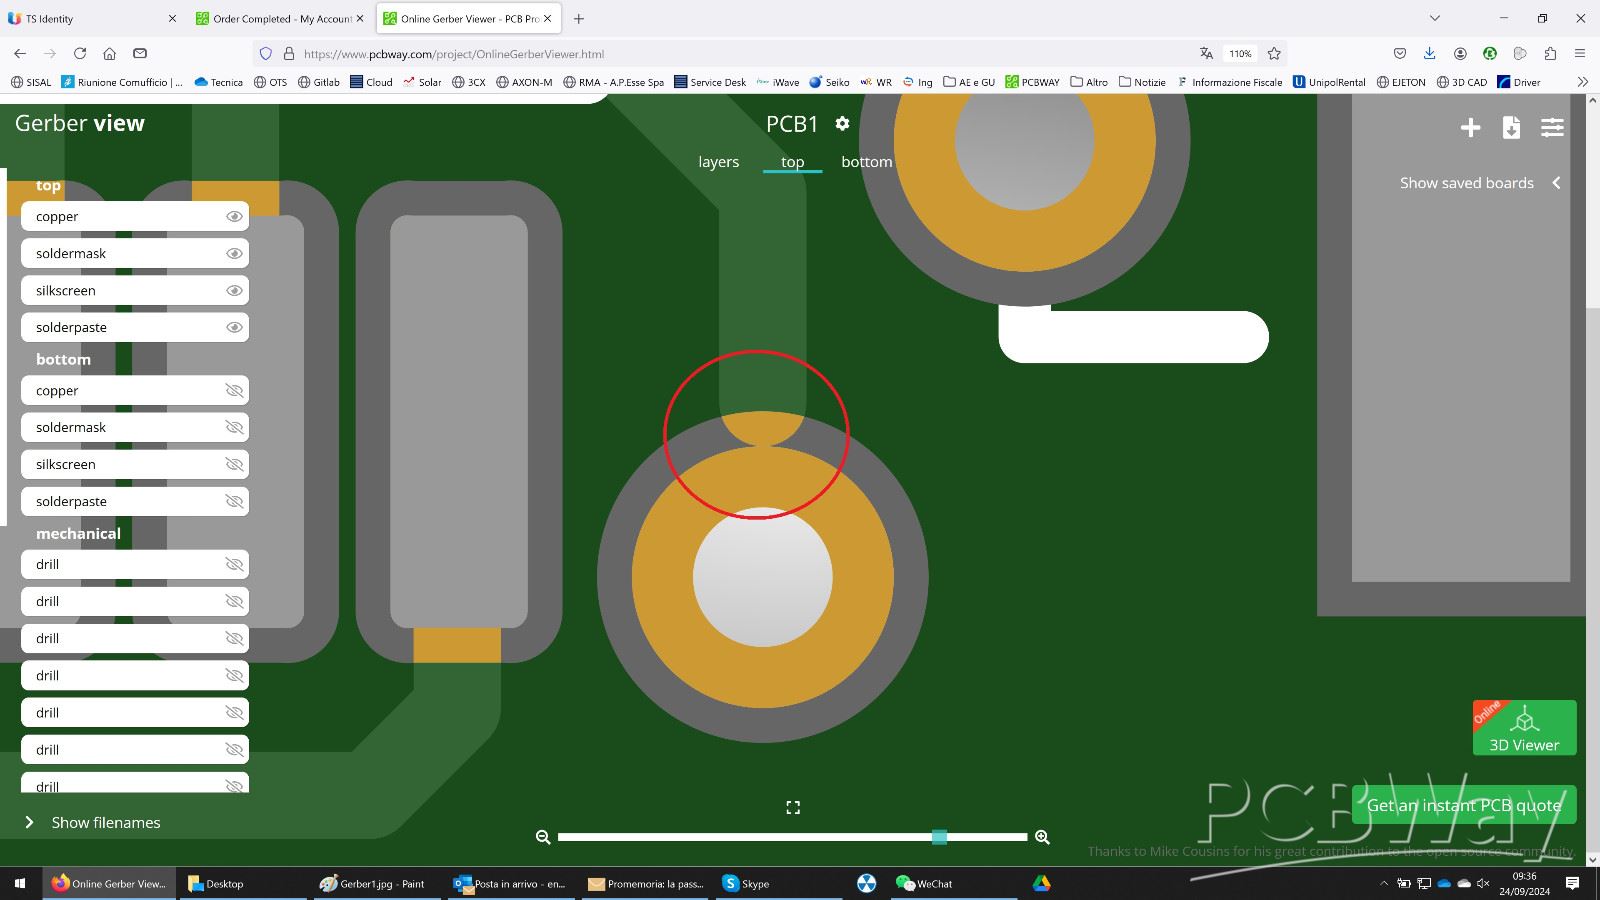Open the render options sliders icon
Image resolution: width=1600 pixels, height=900 pixels.
tap(1552, 127)
